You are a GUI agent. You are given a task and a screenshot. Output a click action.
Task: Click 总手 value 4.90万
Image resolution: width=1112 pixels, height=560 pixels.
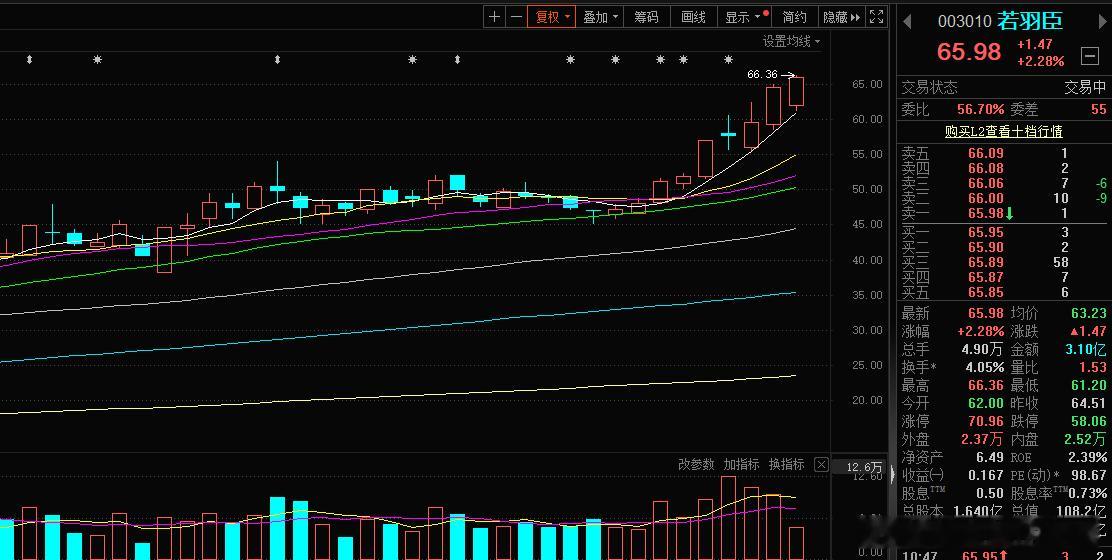click(x=982, y=349)
